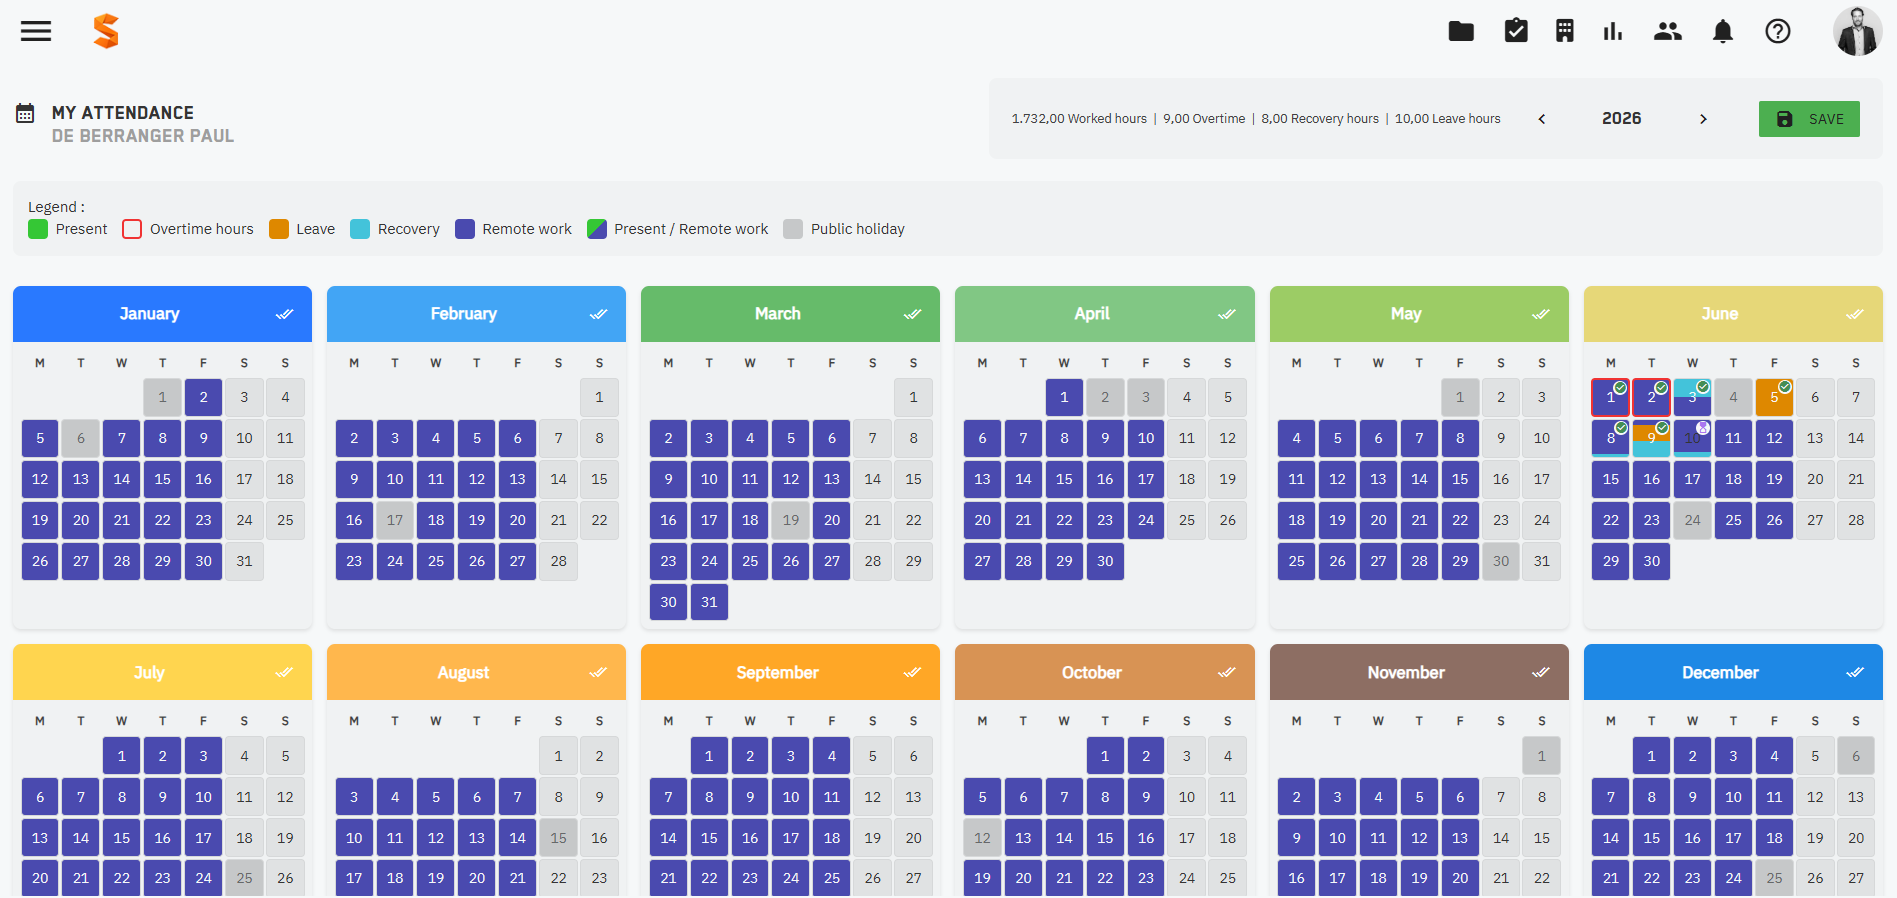The image size is (1897, 898).
Task: Open the notifications bell icon
Action: (1723, 31)
